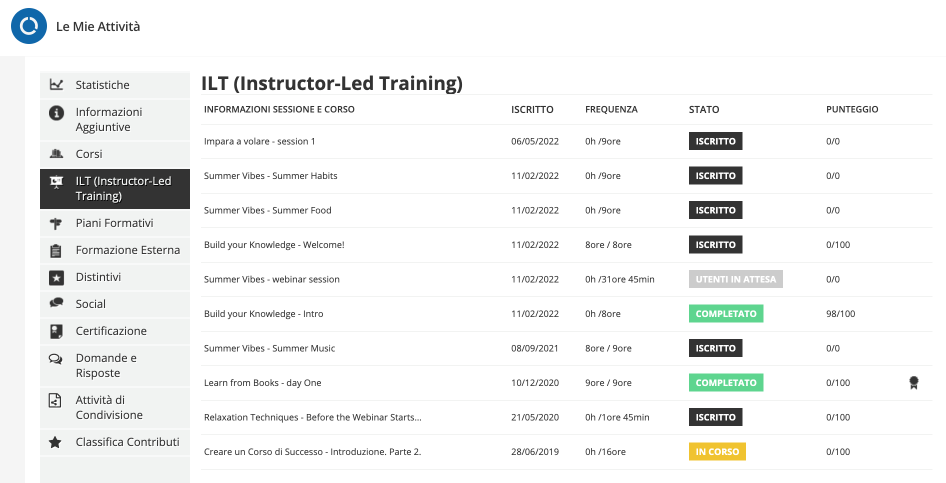
Task: Click the IN CORSO status badge
Action: [x=717, y=452]
